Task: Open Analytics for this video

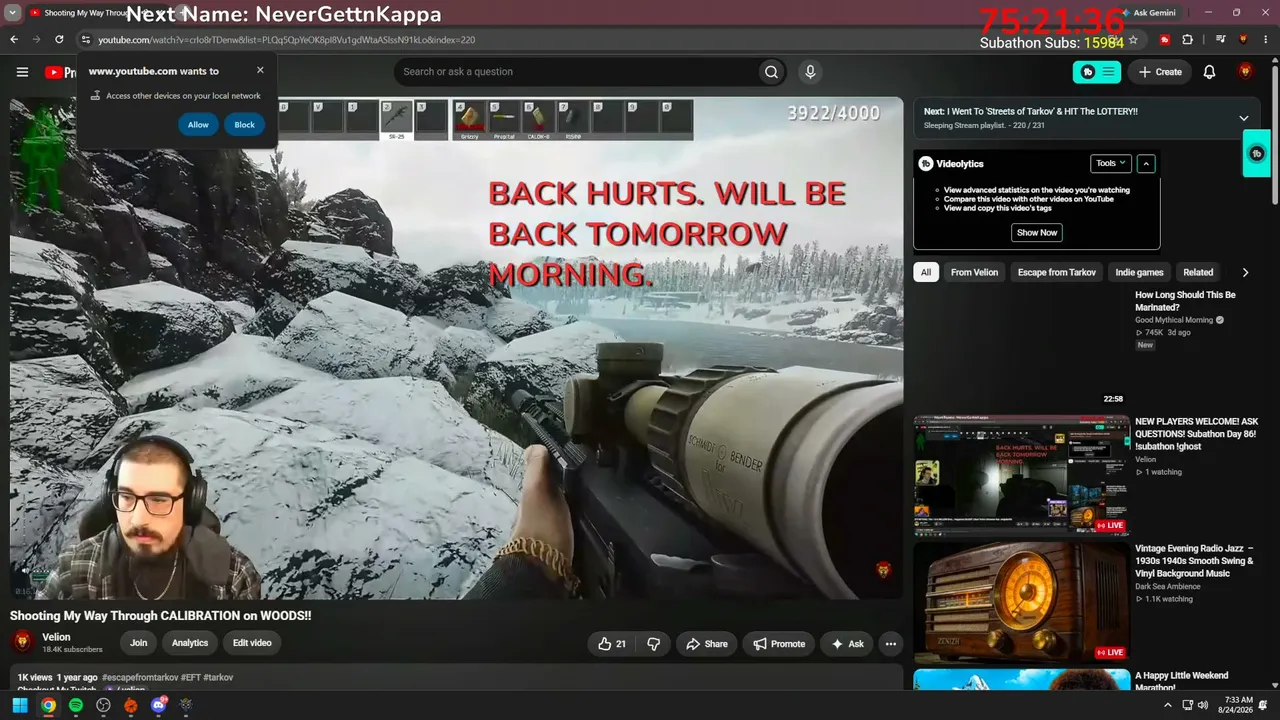Action: (x=190, y=643)
